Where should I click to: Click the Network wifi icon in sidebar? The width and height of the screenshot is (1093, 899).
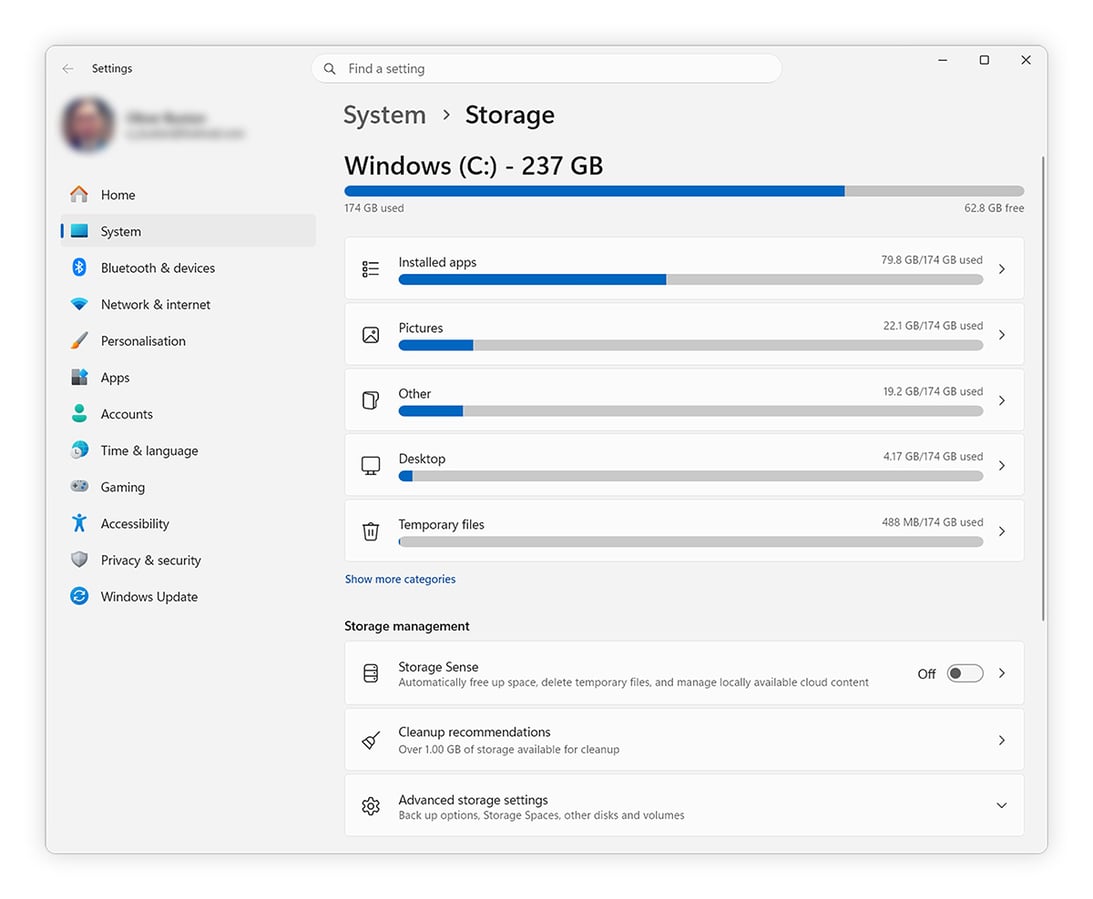79,304
